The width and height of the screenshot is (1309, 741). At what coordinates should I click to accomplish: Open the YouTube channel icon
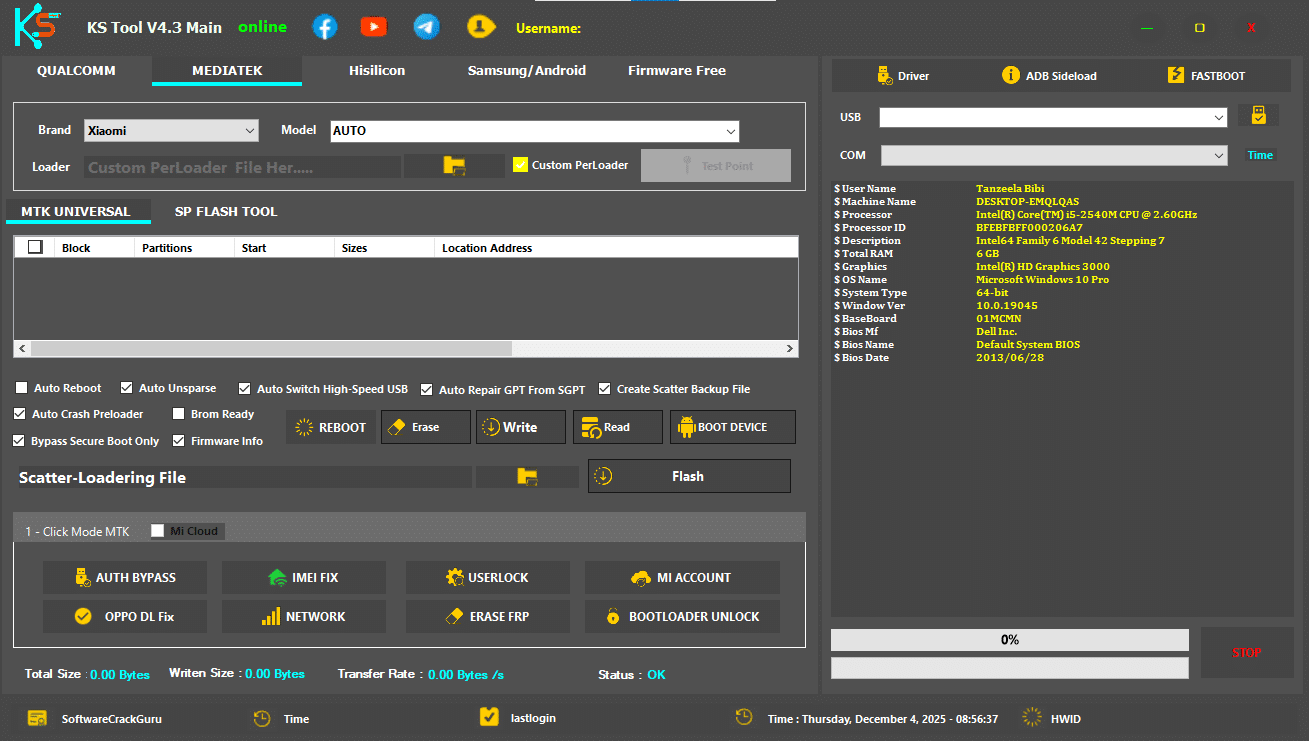374,26
